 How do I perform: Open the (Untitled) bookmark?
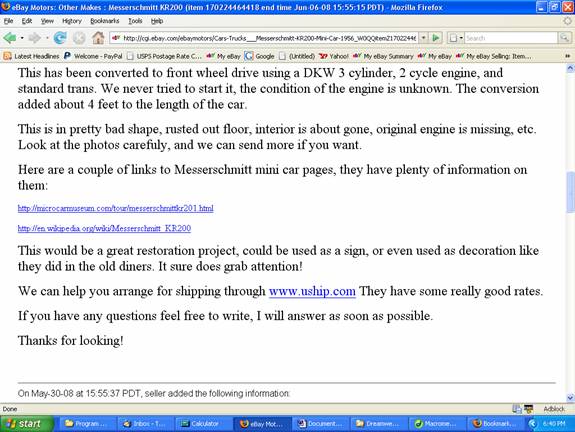[x=297, y=56]
